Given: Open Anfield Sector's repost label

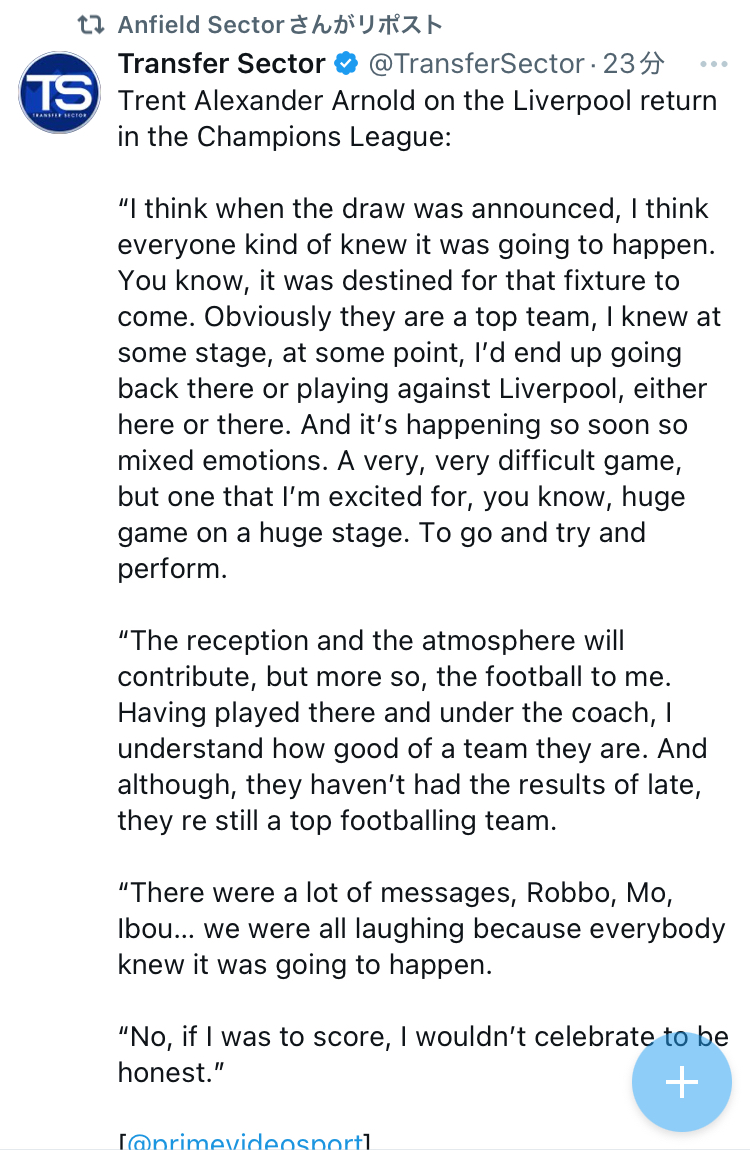Looking at the screenshot, I should pyautogui.click(x=280, y=24).
